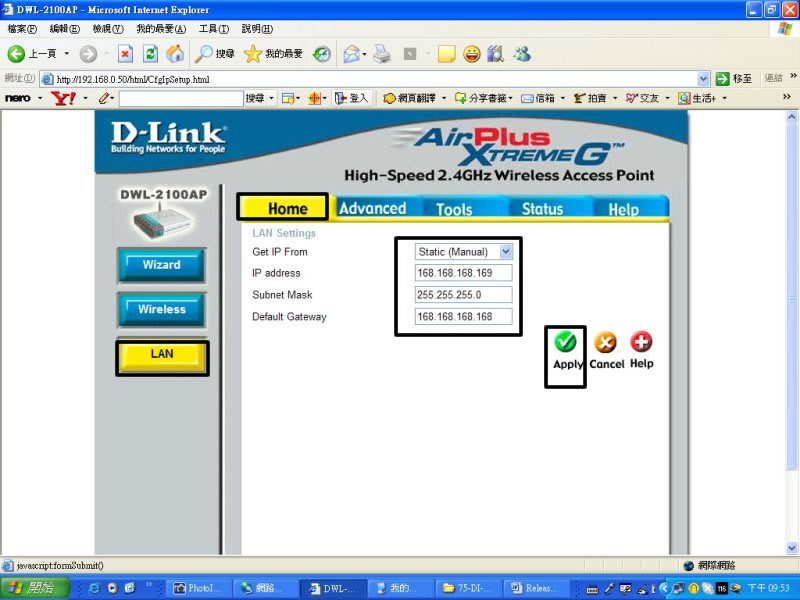Viewport: 800px width, 600px height.
Task: Click the Yahoo toolbar 搜尋 search button
Action: (x=255, y=98)
